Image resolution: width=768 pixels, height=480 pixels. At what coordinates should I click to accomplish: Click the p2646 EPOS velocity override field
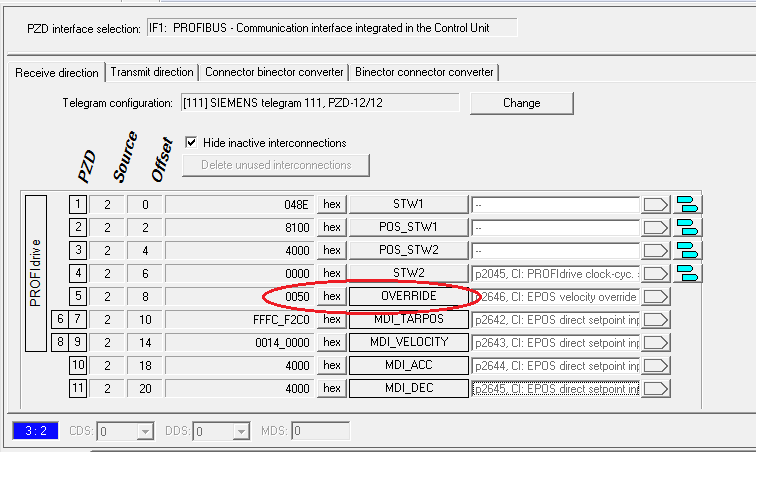pos(555,297)
